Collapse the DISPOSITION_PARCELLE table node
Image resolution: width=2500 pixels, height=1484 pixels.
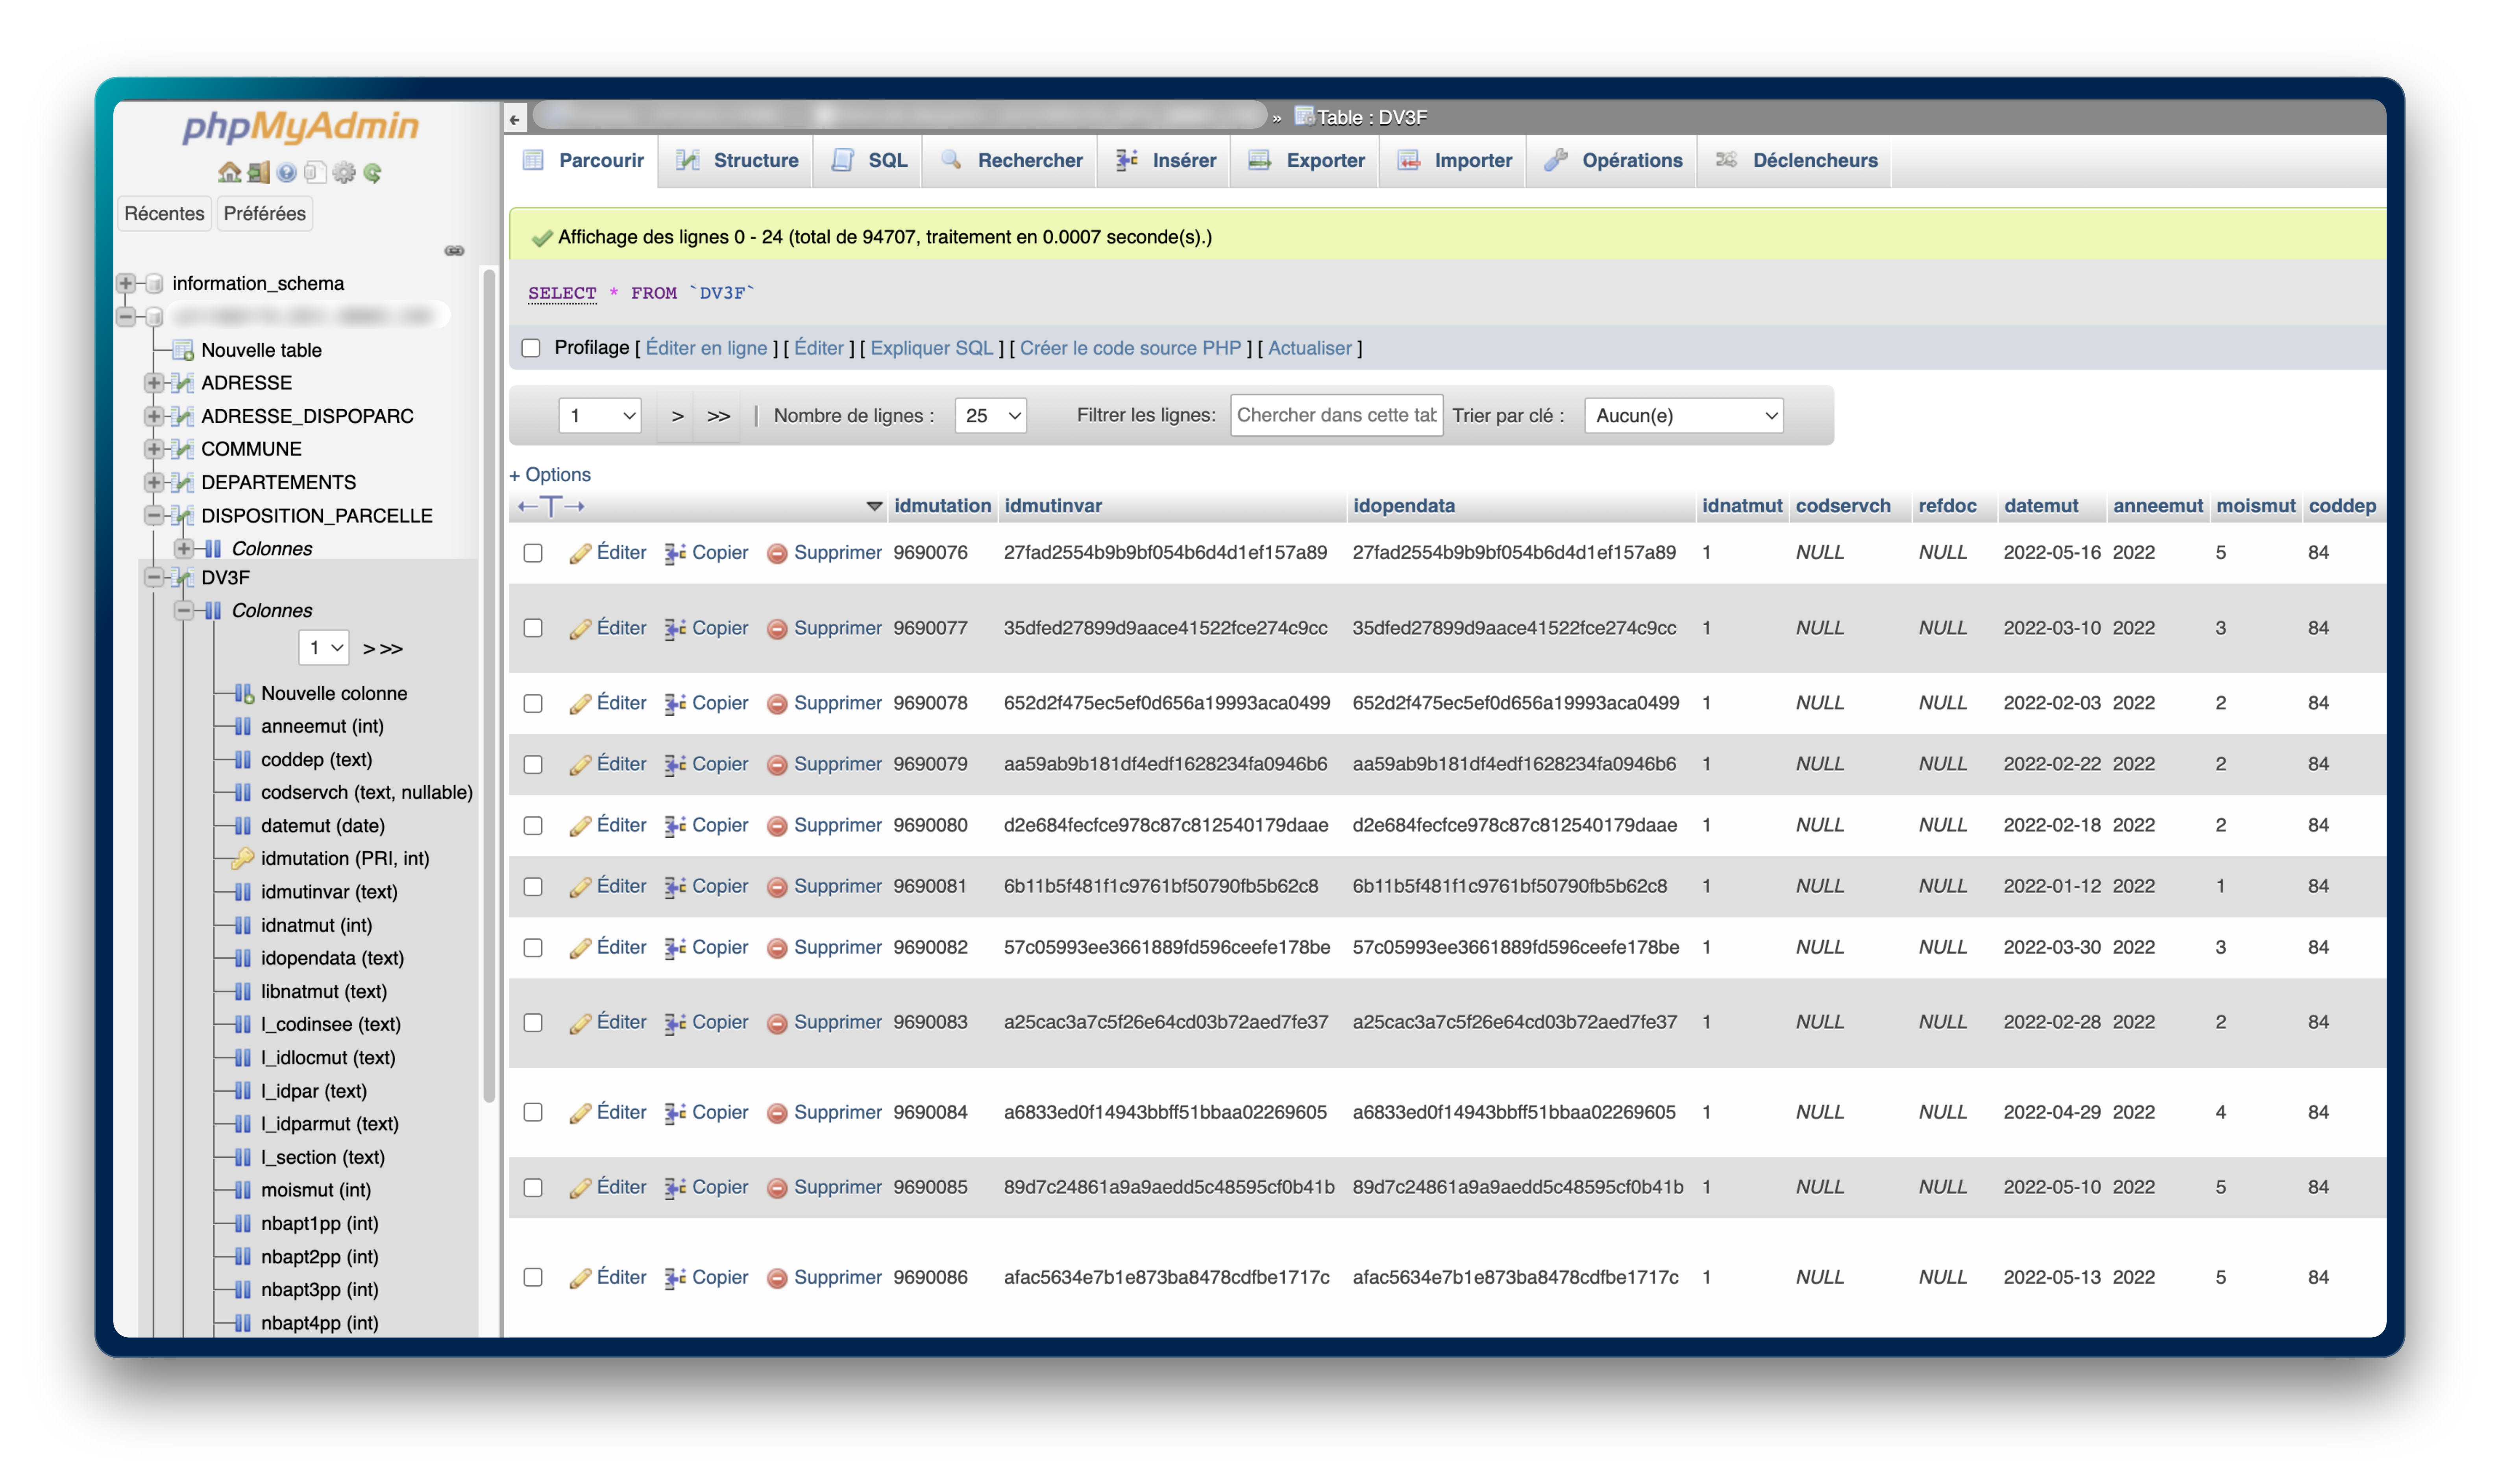pyautogui.click(x=154, y=516)
